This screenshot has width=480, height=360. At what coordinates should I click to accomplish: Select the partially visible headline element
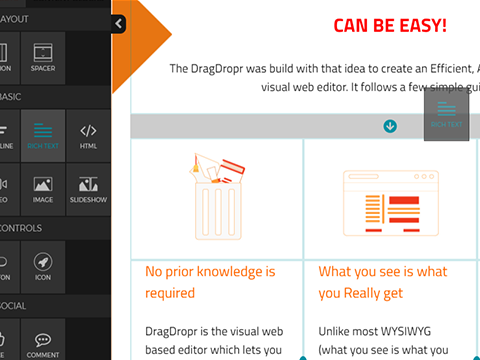click(x=10, y=136)
